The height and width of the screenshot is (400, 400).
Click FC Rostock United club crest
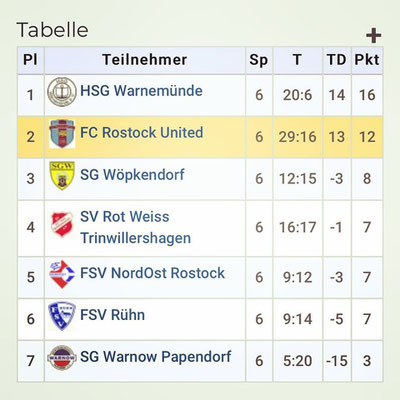[x=62, y=133]
